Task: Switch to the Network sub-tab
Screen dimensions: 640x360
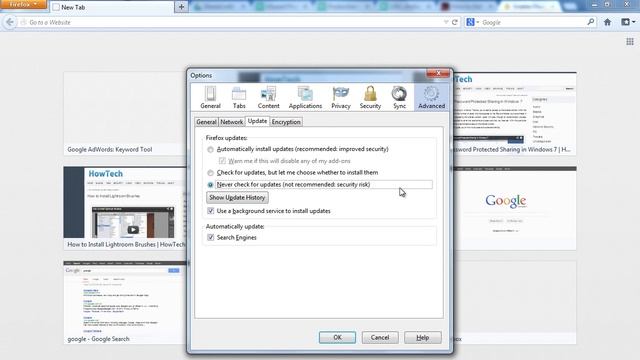Action: [x=231, y=122]
